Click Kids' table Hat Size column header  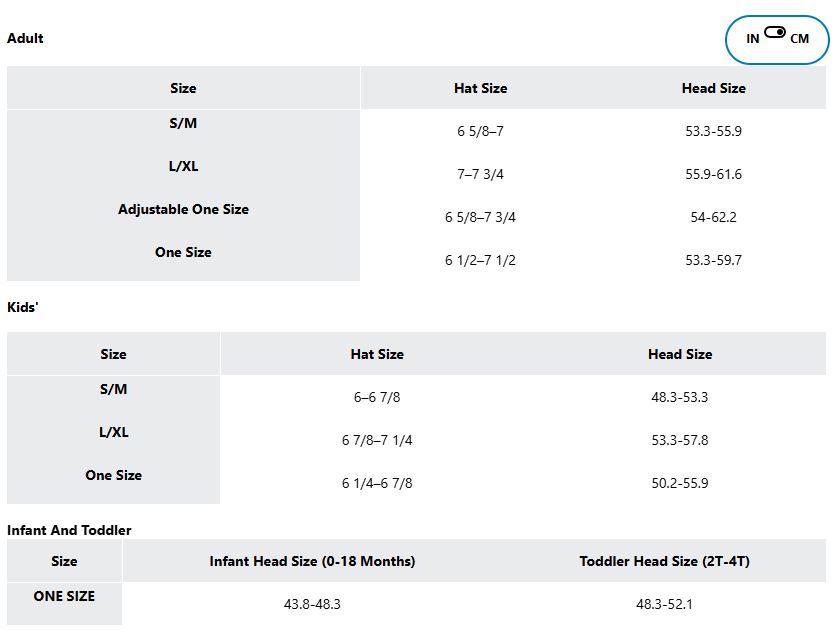point(377,354)
